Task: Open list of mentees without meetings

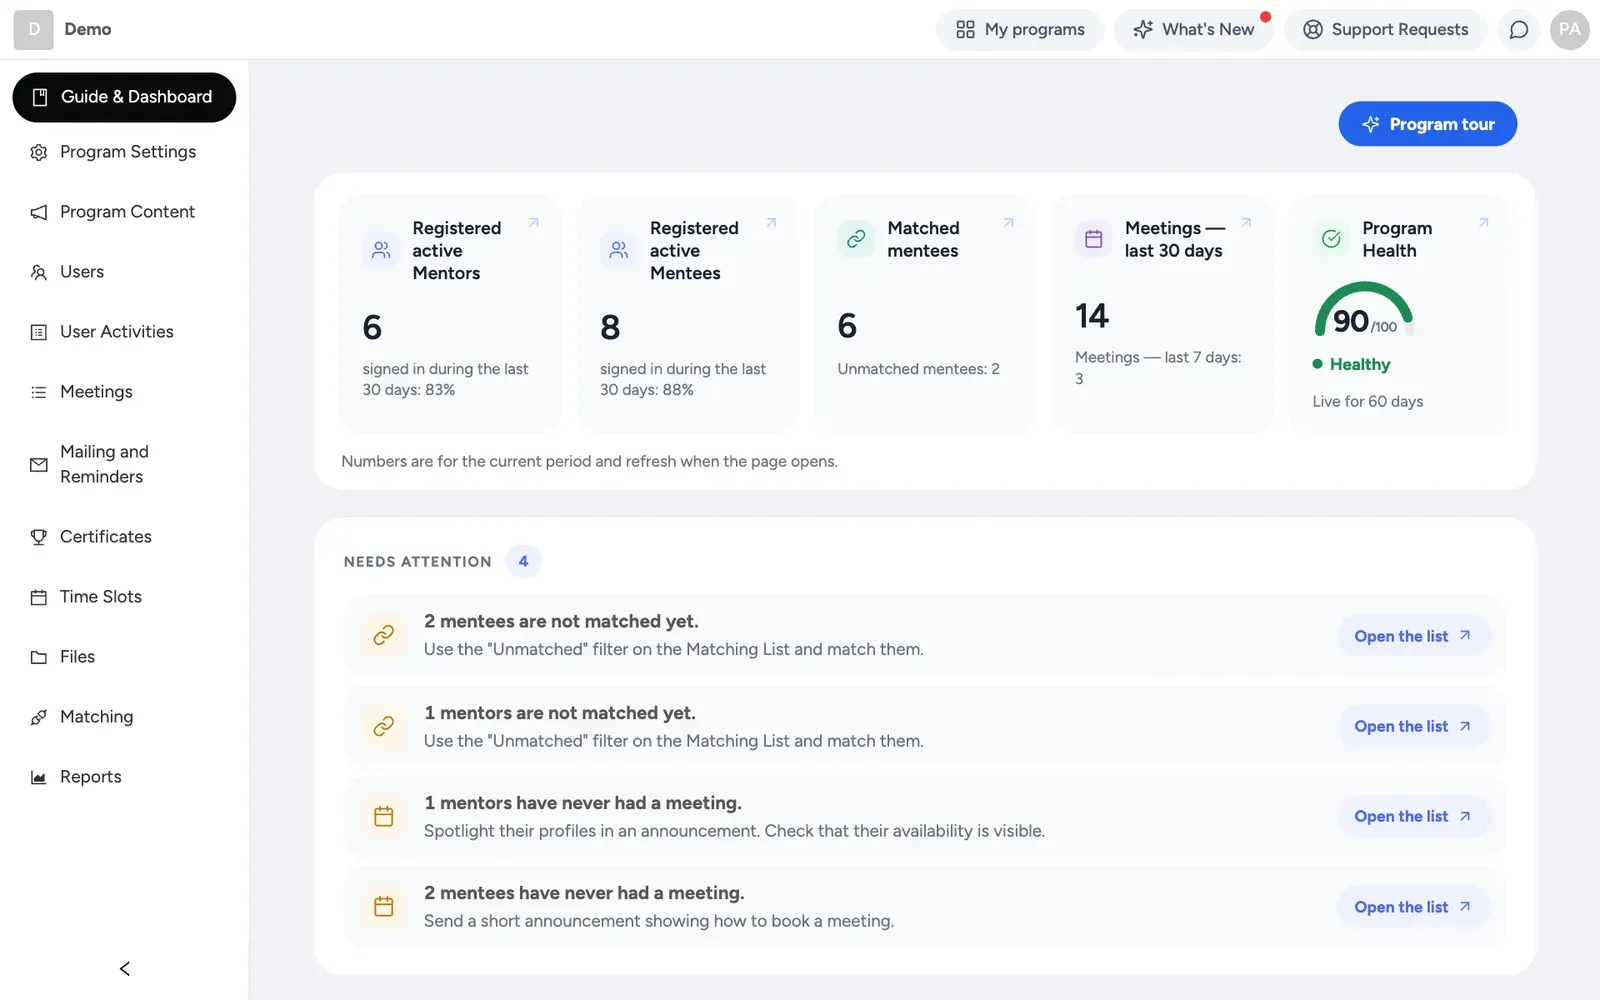Action: 1413,907
